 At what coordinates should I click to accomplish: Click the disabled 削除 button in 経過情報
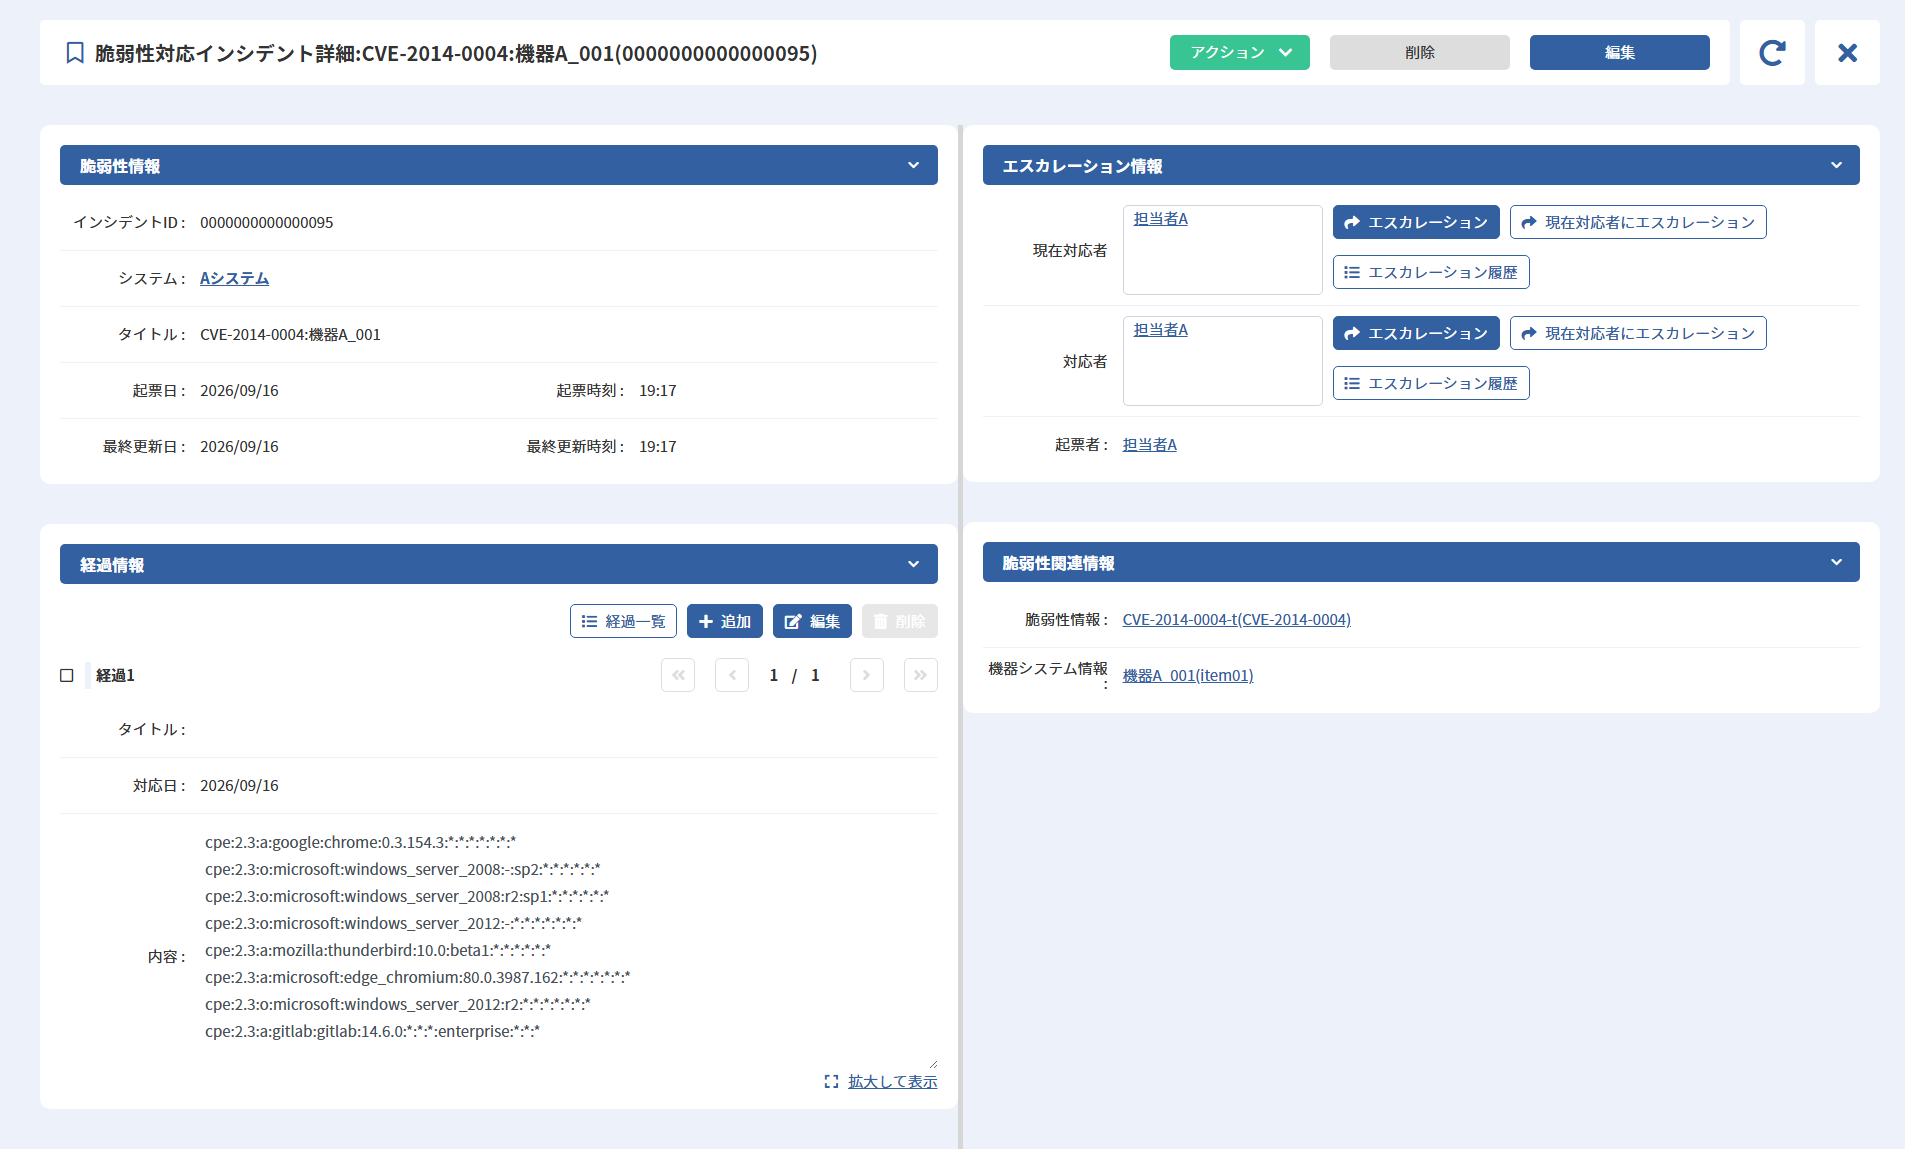point(899,622)
